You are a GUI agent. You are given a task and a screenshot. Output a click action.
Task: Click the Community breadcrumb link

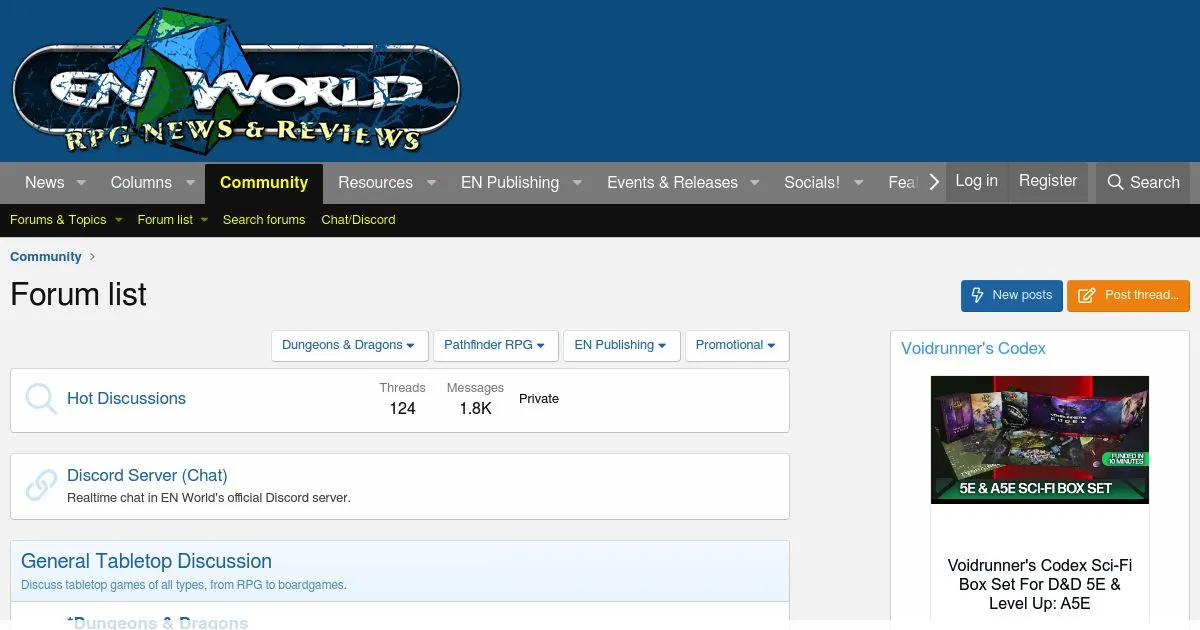tap(46, 257)
